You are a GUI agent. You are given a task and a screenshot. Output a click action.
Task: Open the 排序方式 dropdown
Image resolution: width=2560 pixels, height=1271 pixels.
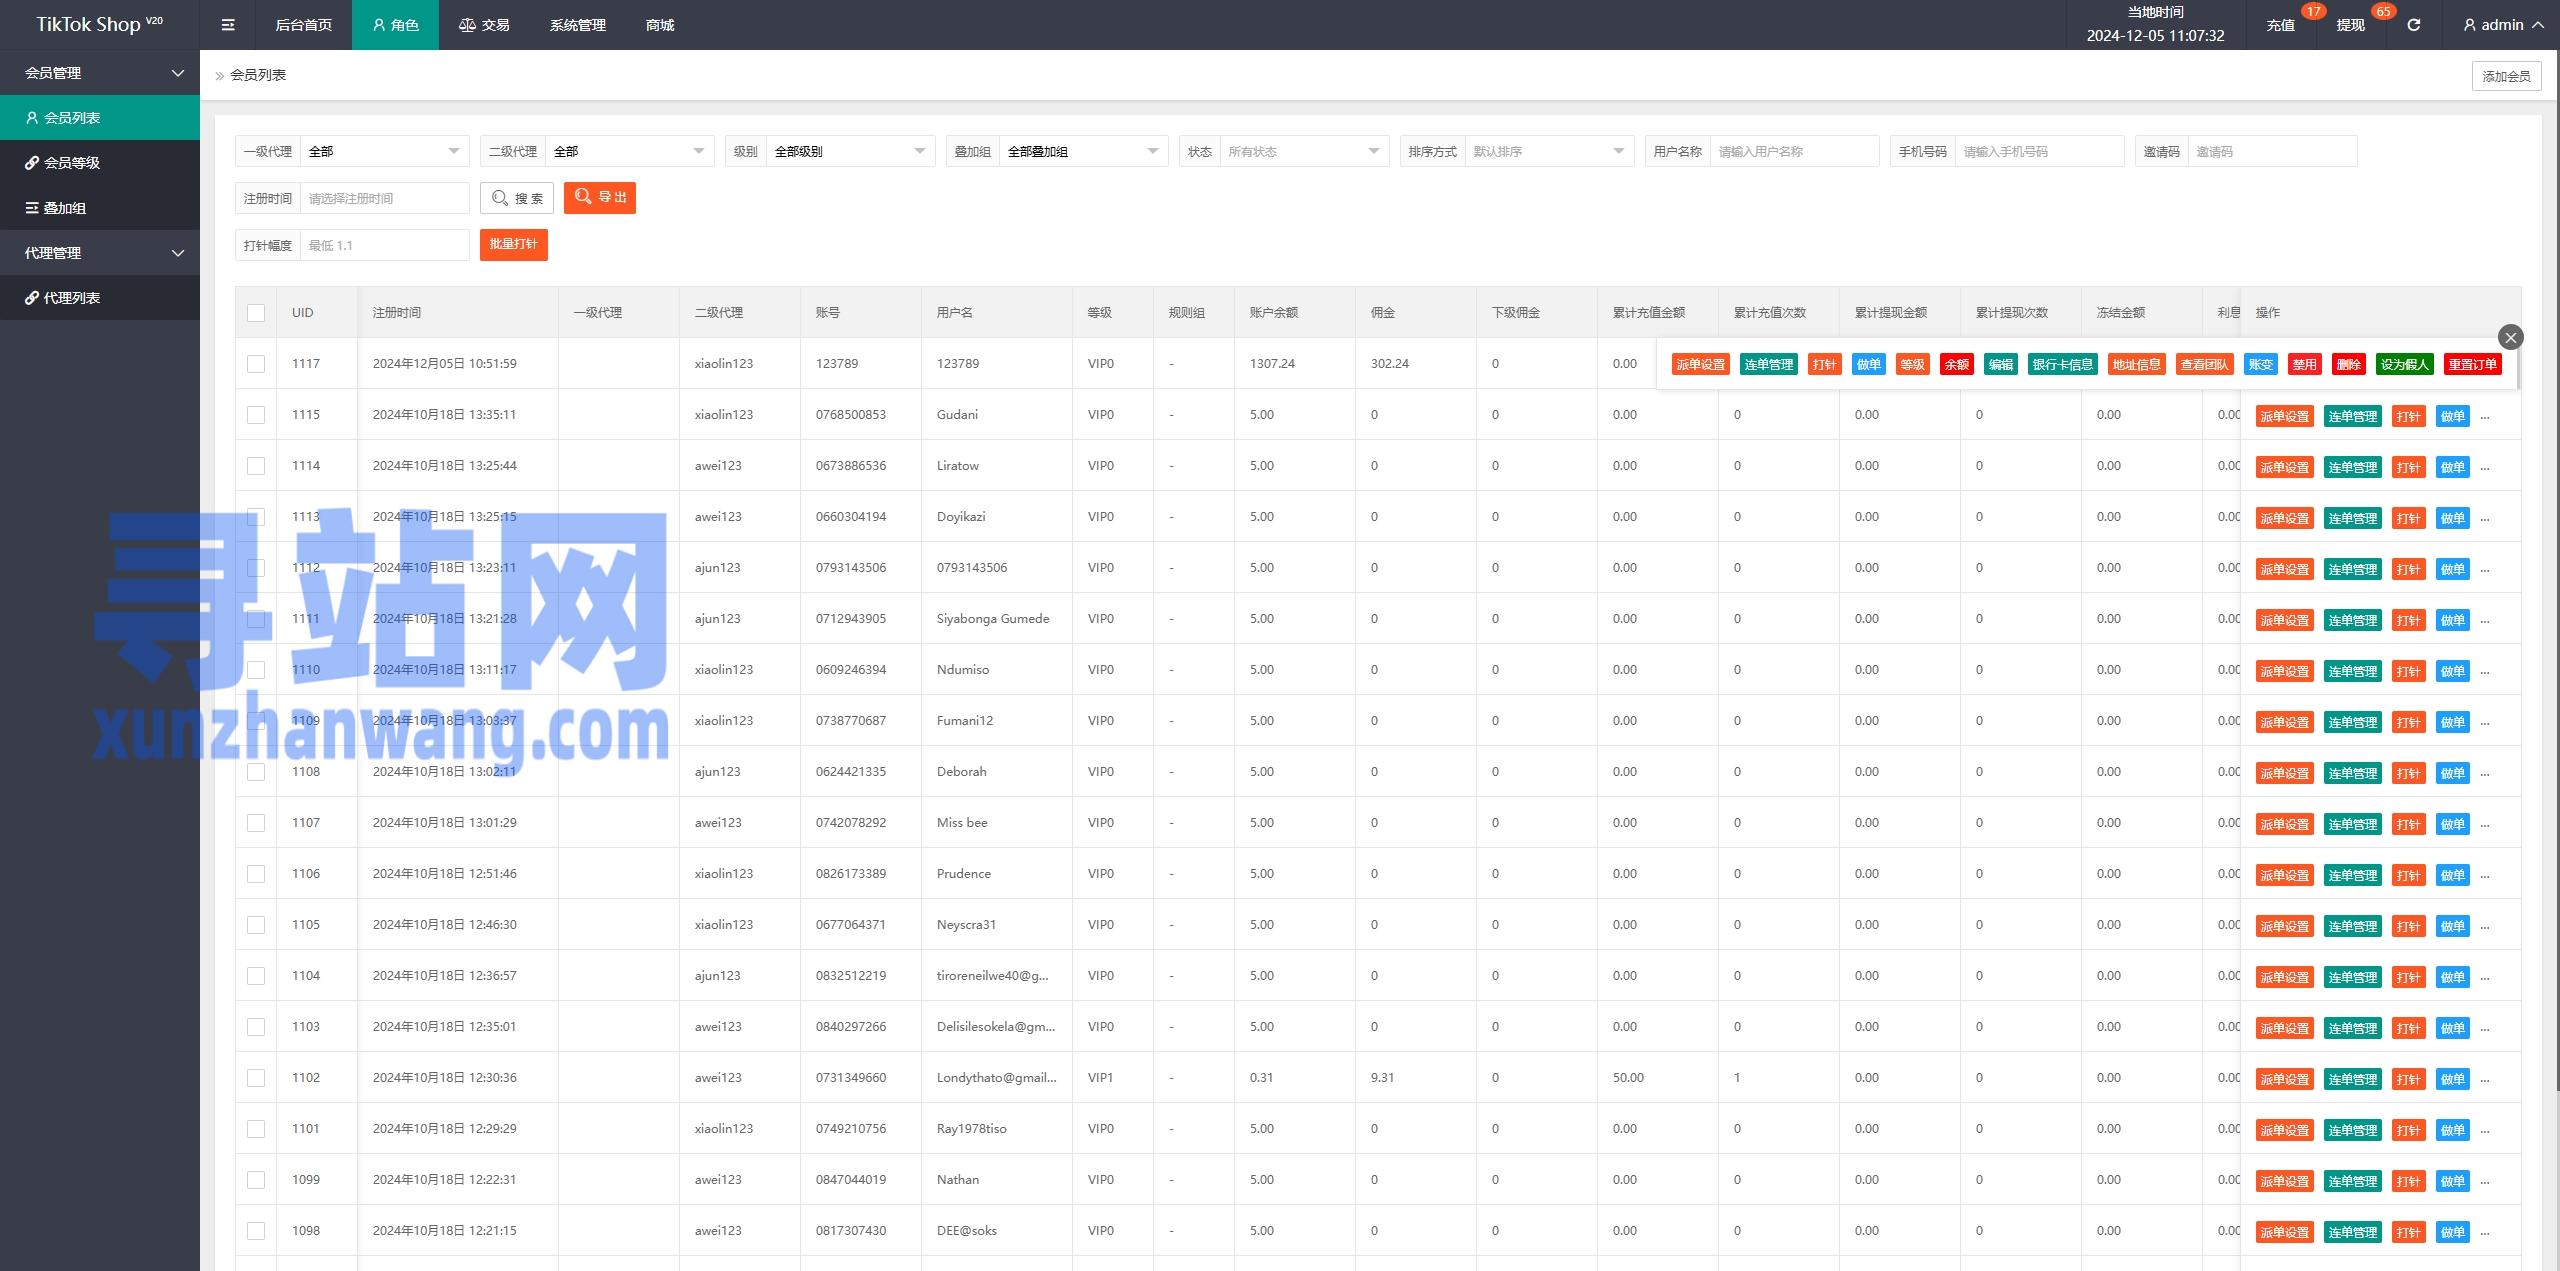pyautogui.click(x=1548, y=152)
